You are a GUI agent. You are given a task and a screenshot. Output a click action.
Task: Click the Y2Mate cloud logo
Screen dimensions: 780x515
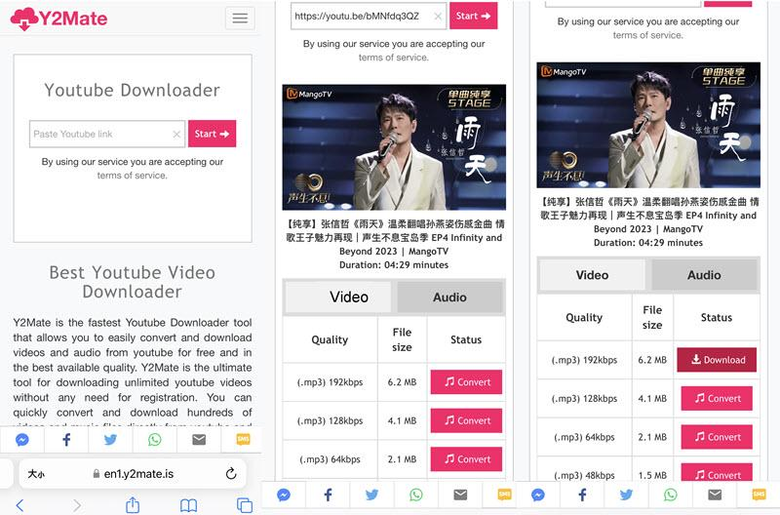[x=59, y=19]
